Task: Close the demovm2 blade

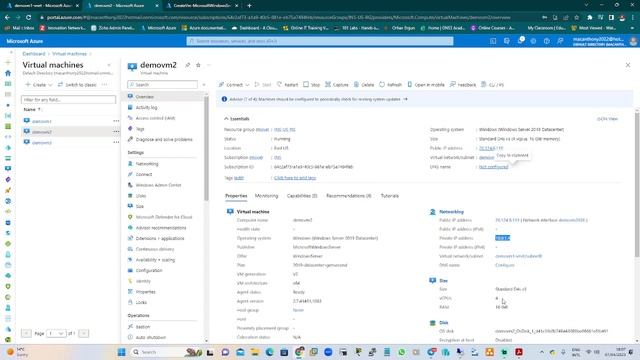Action: point(628,65)
